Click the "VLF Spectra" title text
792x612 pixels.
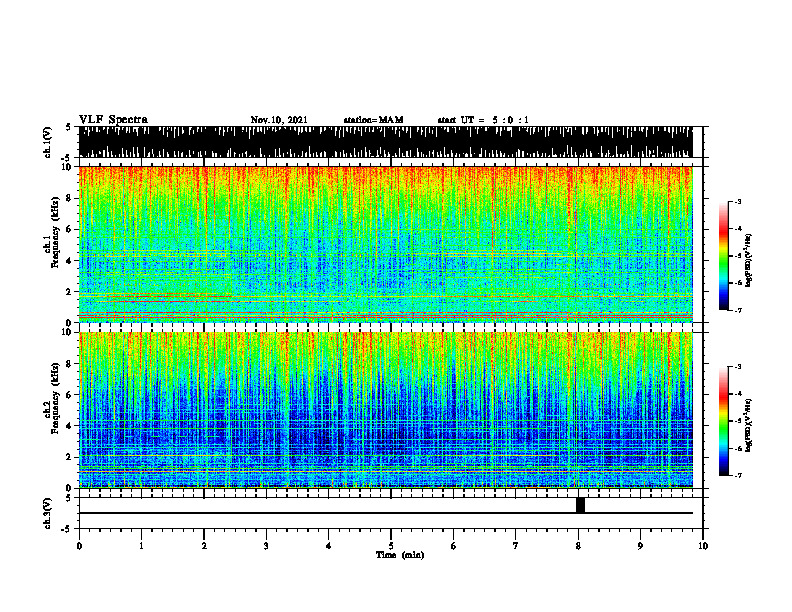[113, 120]
